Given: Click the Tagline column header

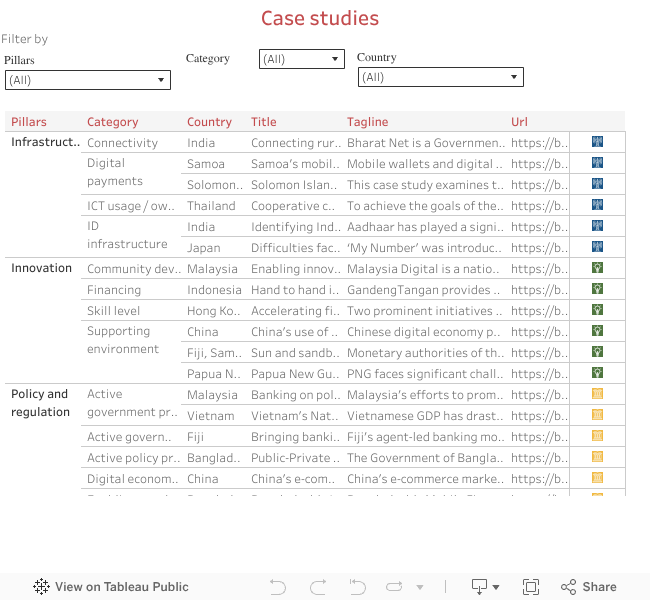Looking at the screenshot, I should pyautogui.click(x=367, y=122).
